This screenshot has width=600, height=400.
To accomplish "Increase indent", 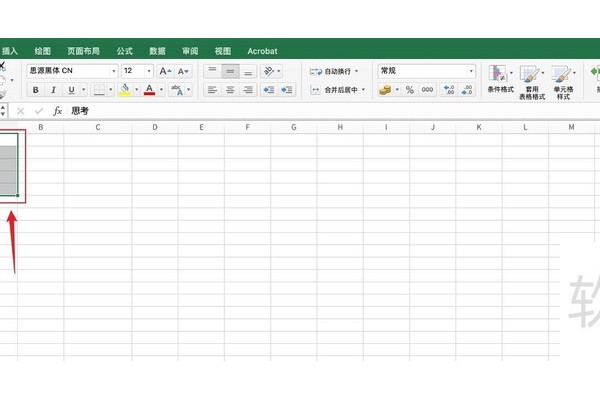I will (x=287, y=90).
